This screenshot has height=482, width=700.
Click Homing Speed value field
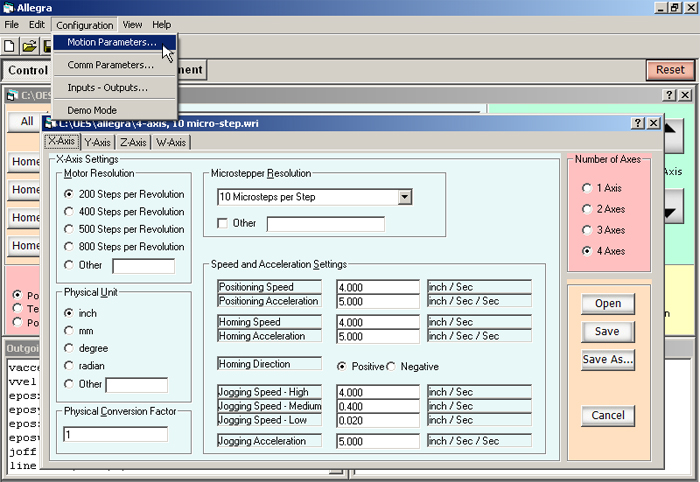click(378, 322)
